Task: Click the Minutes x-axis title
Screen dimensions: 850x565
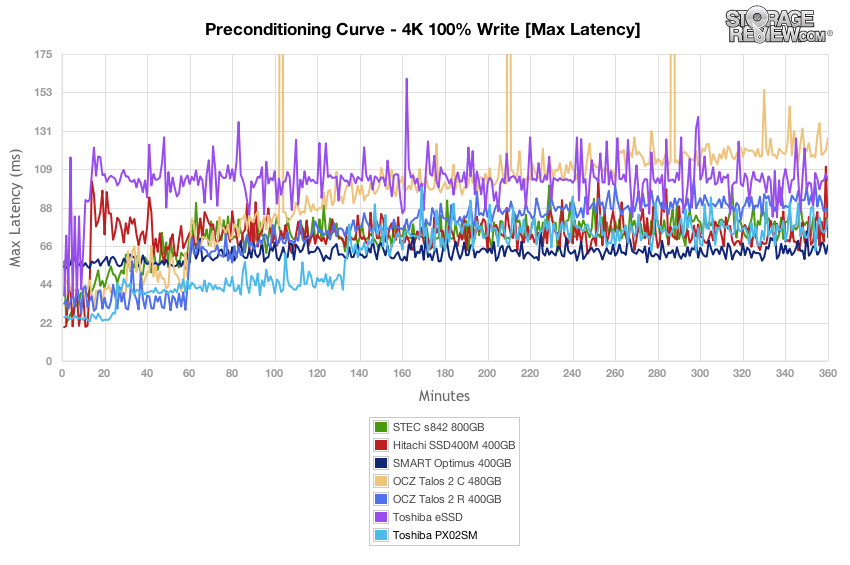Action: pos(444,396)
